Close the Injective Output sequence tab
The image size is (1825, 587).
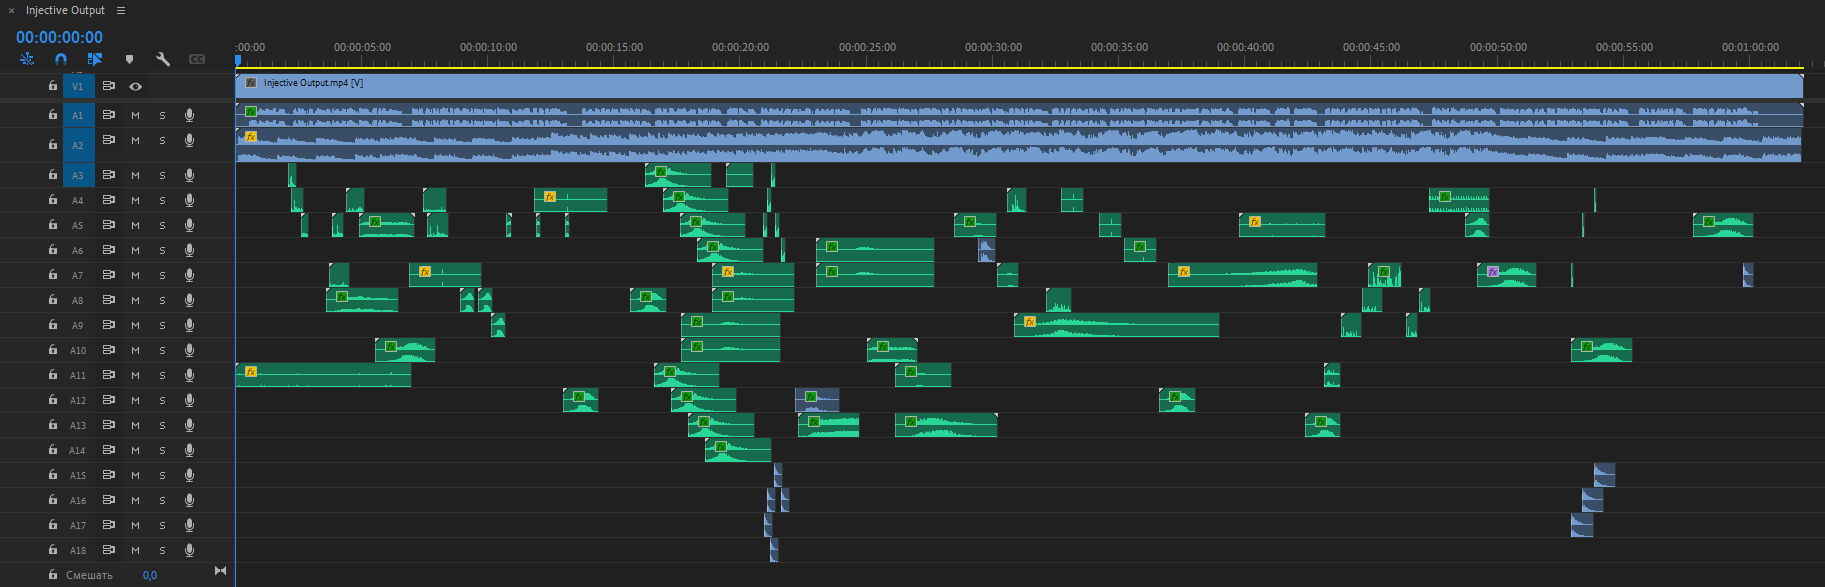tap(12, 11)
